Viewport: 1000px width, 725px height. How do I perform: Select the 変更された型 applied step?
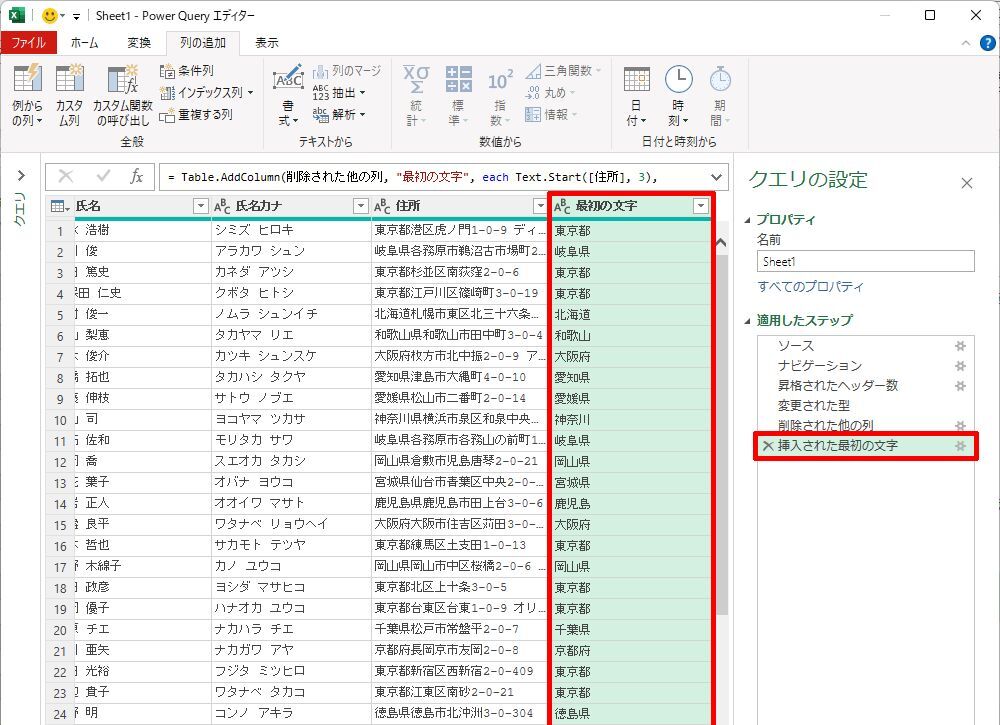coord(813,405)
